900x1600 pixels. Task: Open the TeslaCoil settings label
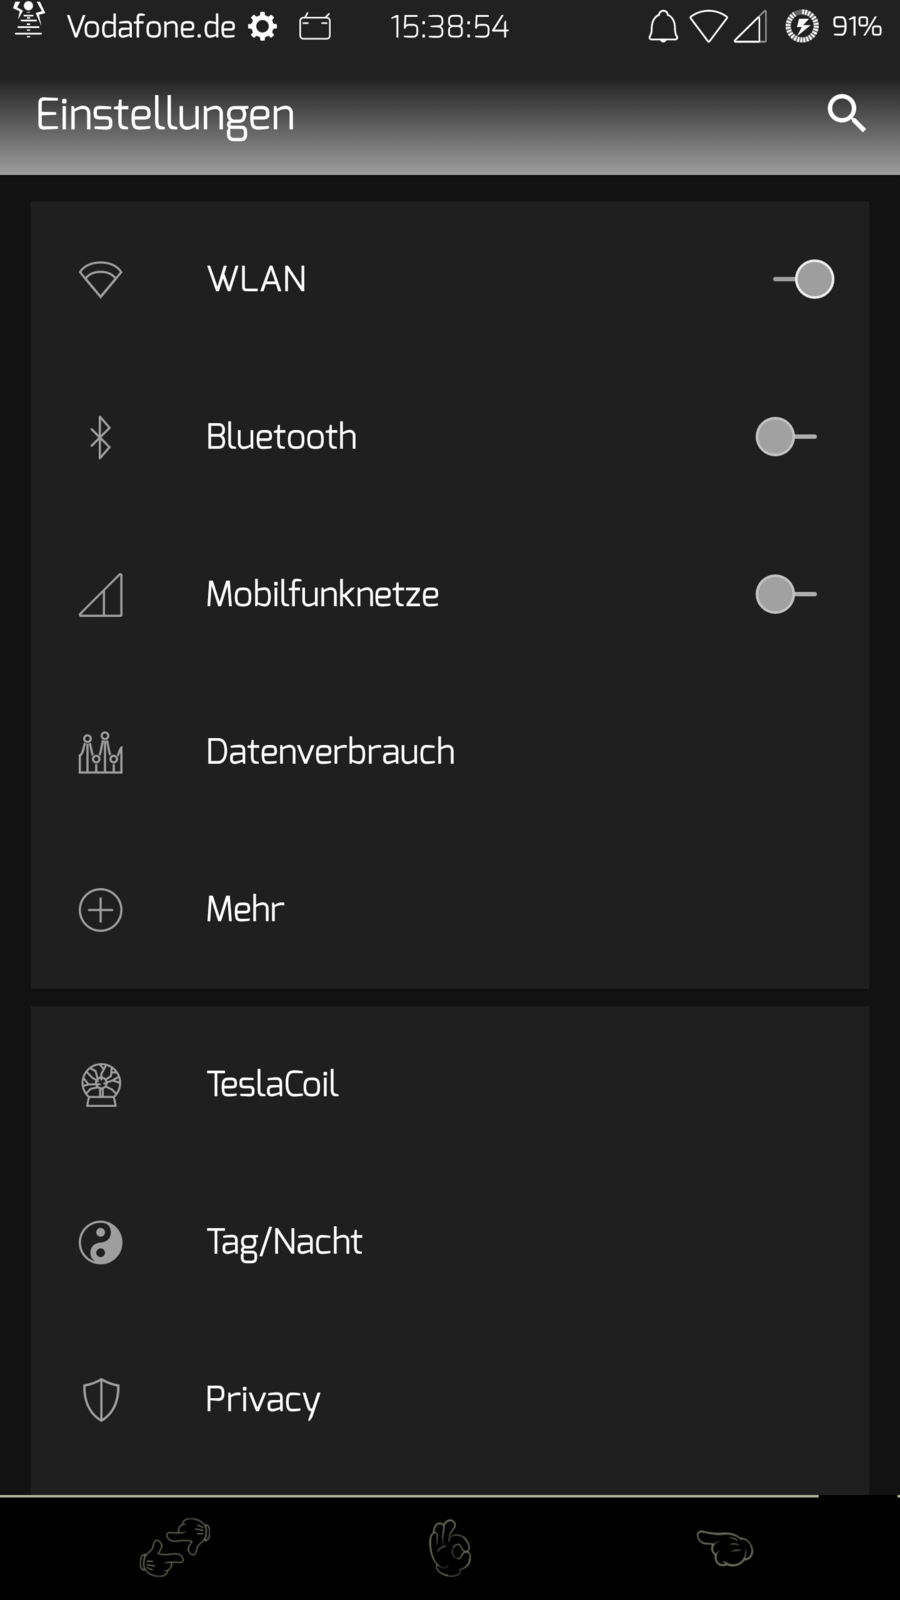click(272, 1084)
